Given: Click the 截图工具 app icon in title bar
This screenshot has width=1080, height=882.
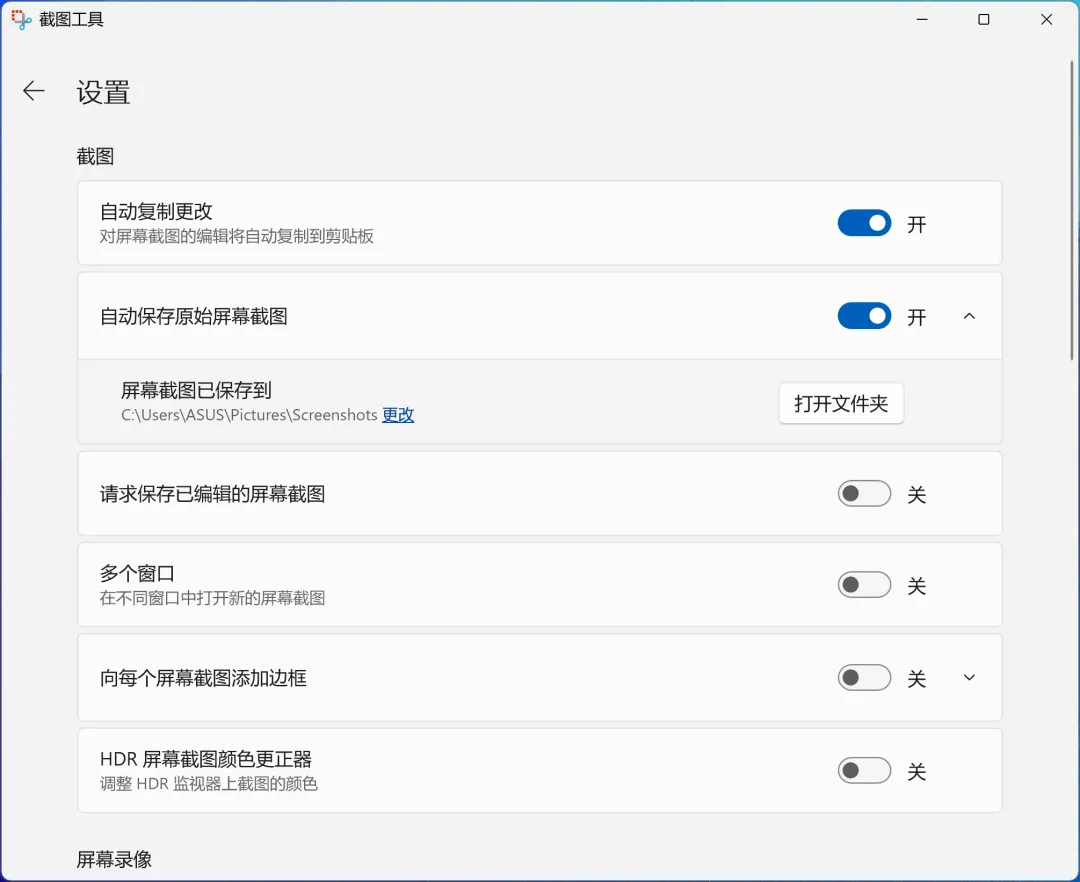Looking at the screenshot, I should [21, 19].
